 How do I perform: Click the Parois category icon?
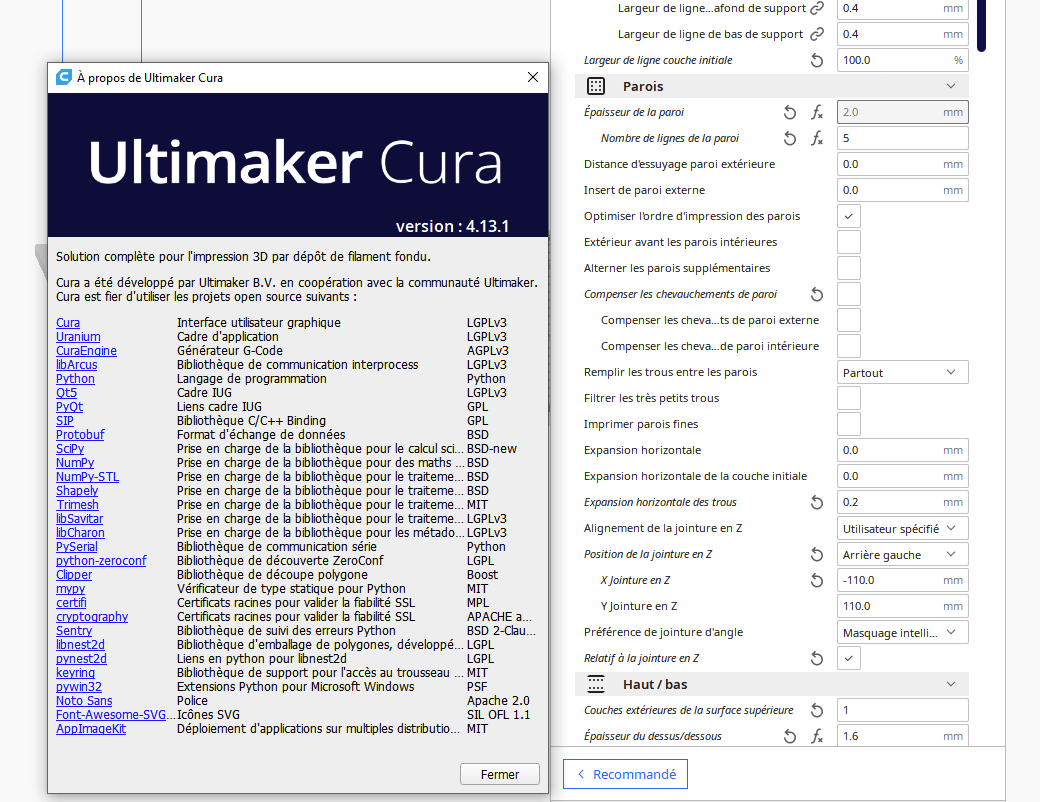click(x=596, y=86)
